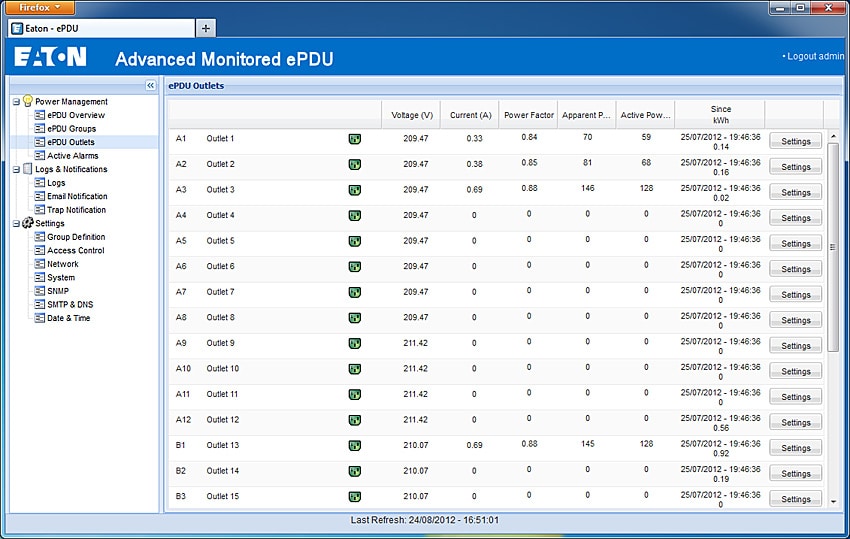Open Active Alarms page
850x539 pixels.
(73, 156)
